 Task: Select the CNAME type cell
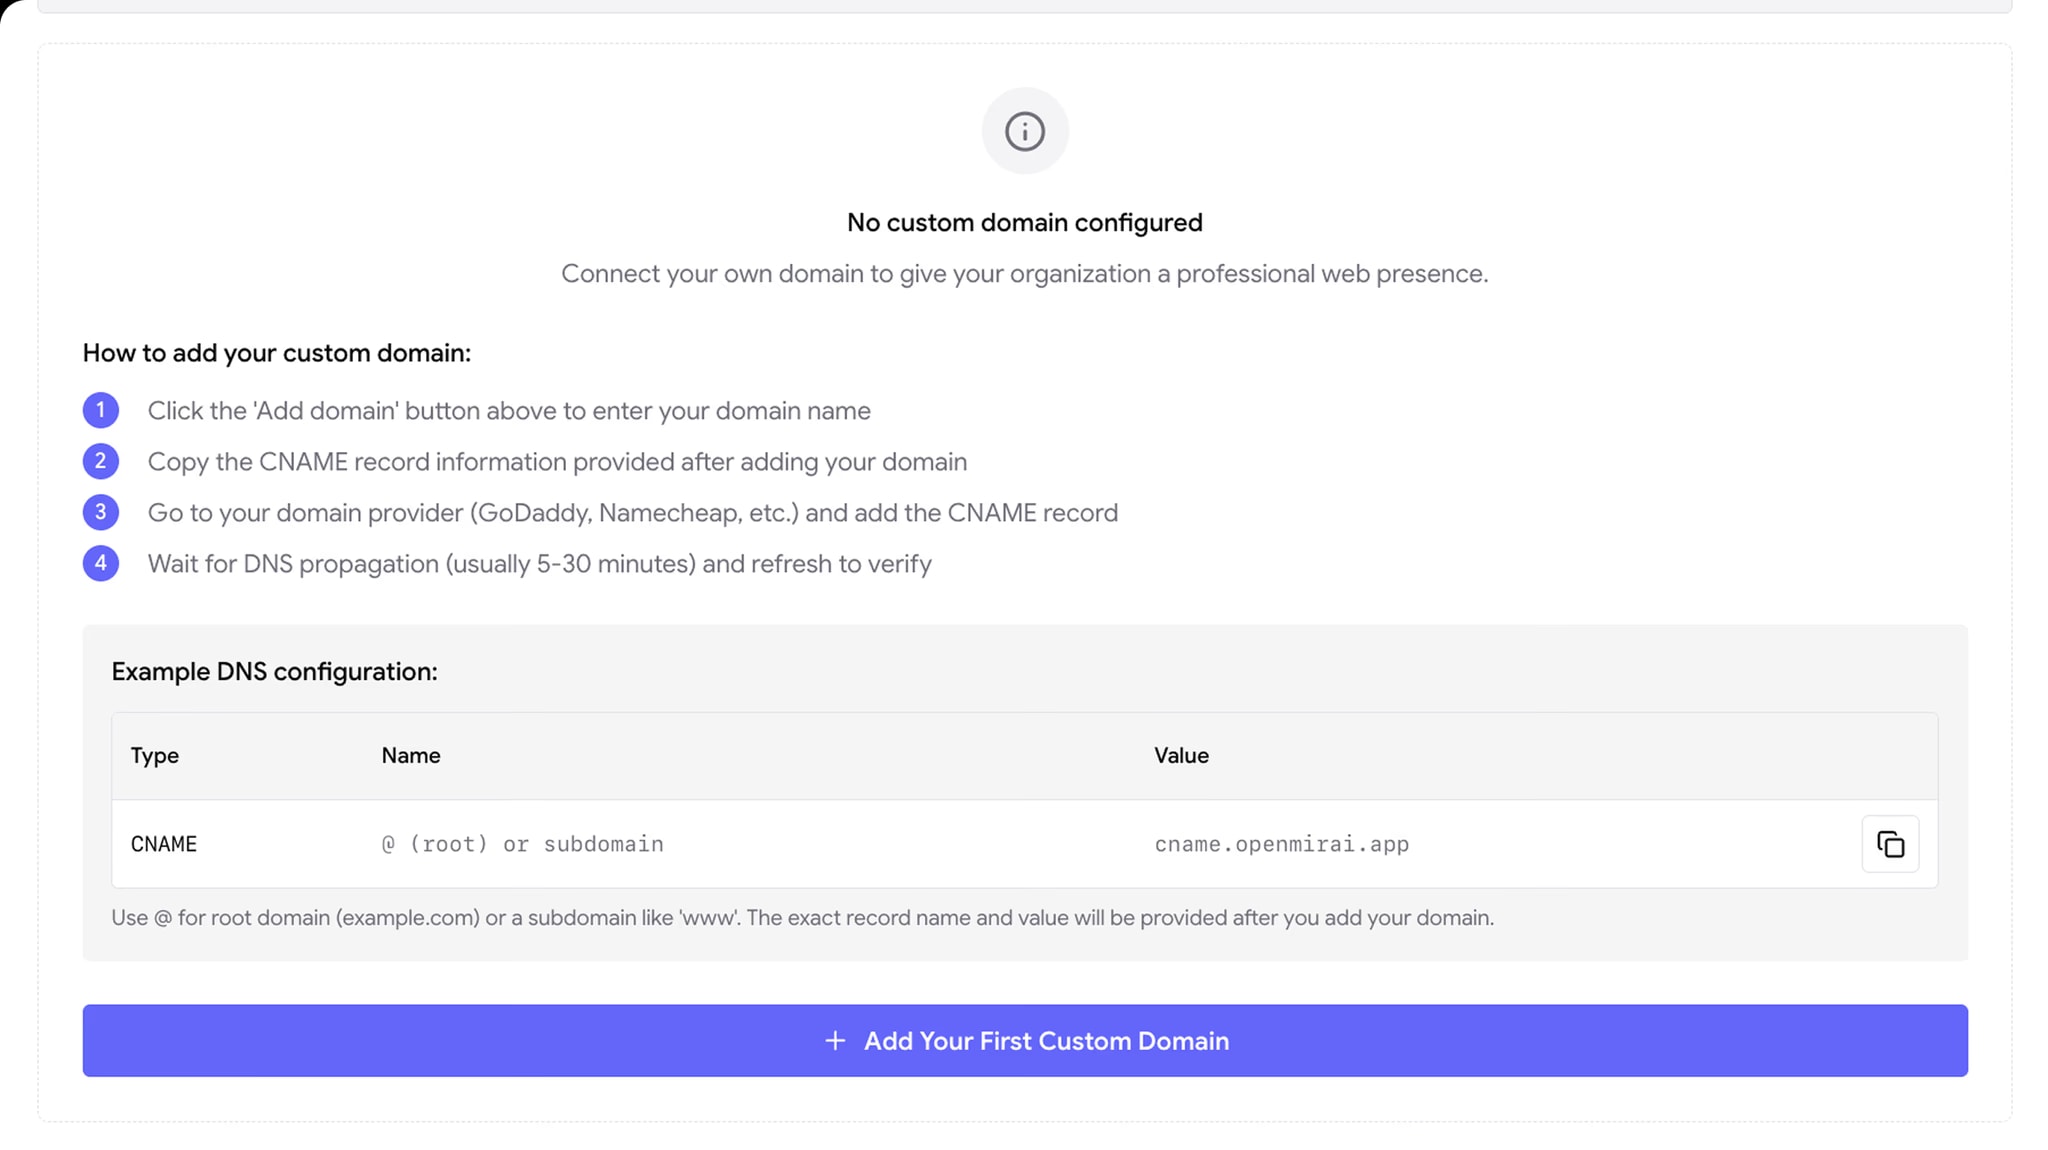pos(163,844)
